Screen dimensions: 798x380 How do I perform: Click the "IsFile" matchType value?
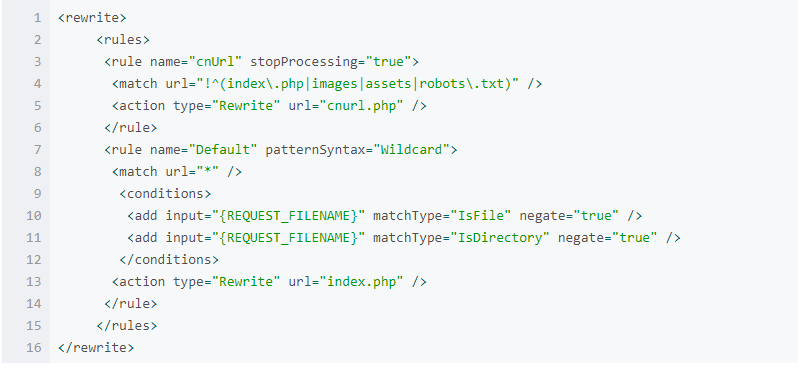pyautogui.click(x=481, y=216)
